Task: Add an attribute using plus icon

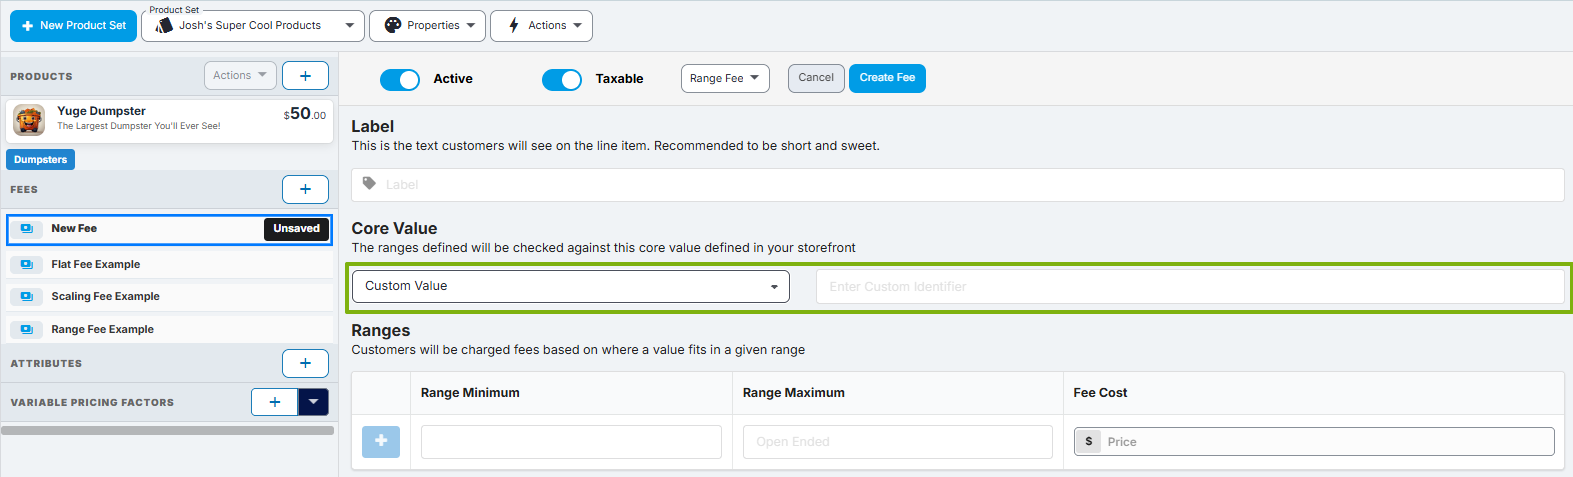Action: pos(305,363)
